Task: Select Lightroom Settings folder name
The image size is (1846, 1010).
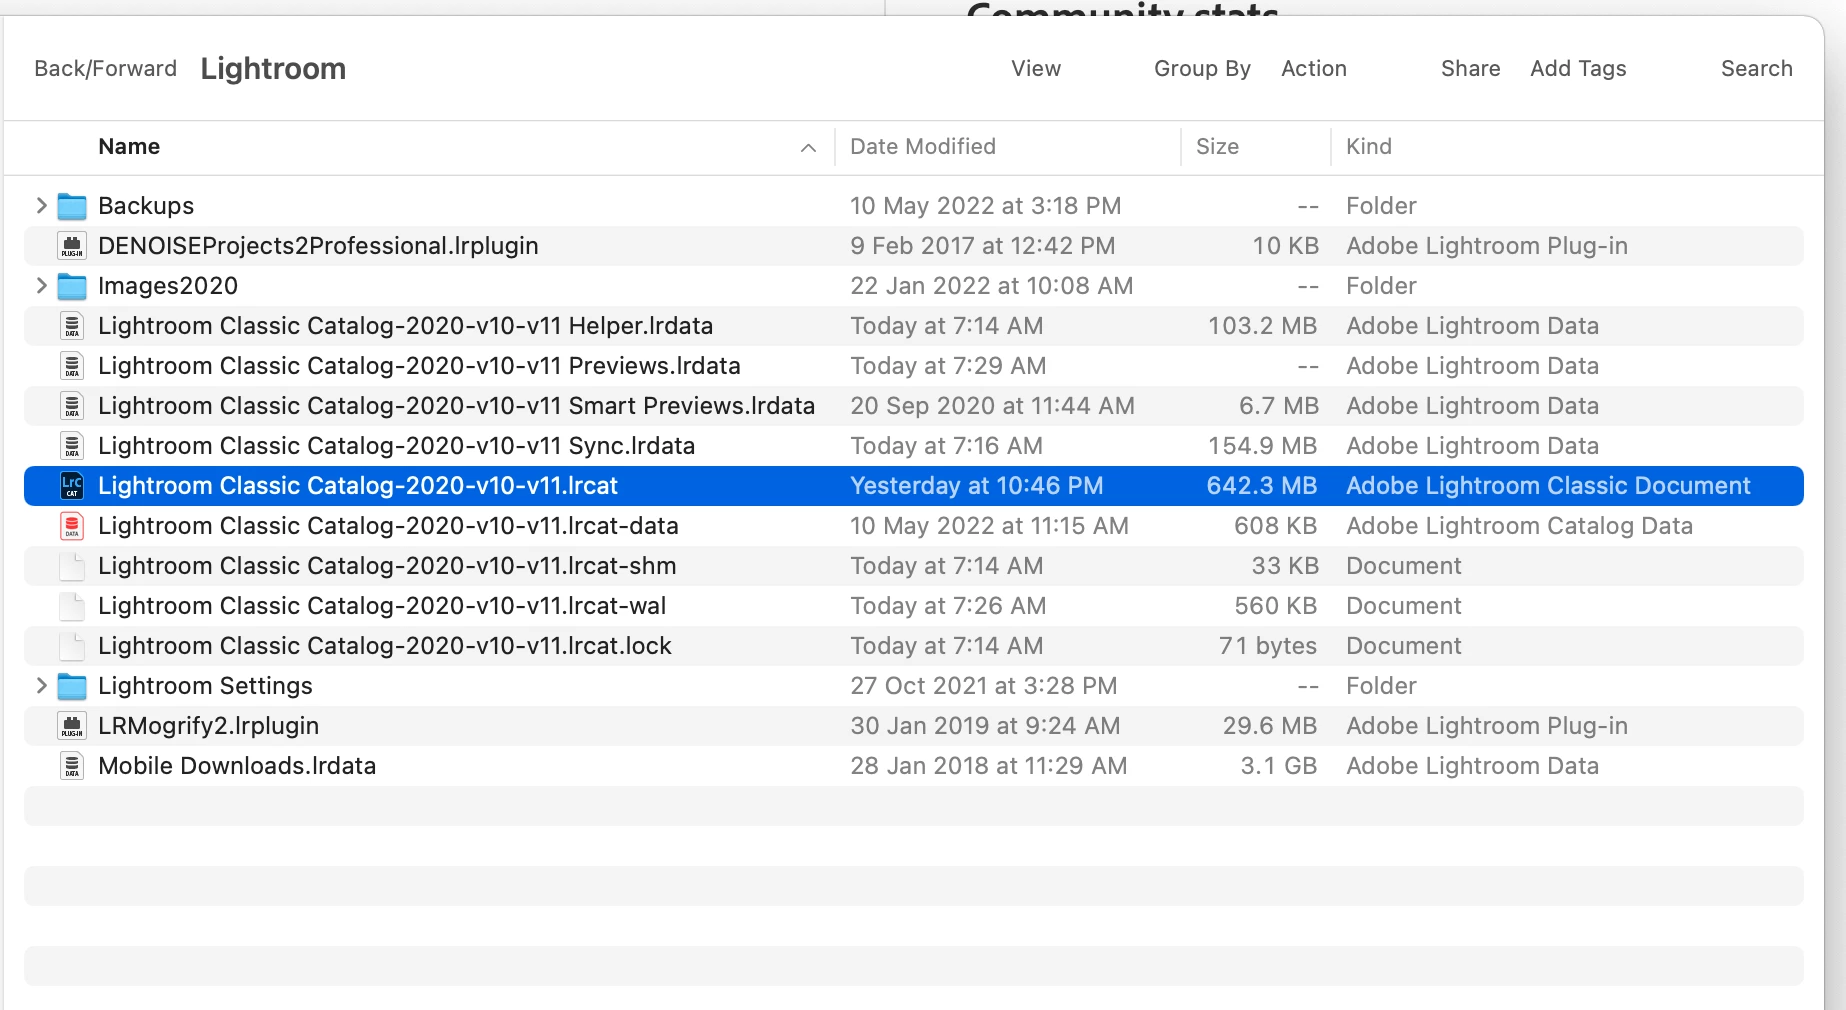Action: (205, 686)
